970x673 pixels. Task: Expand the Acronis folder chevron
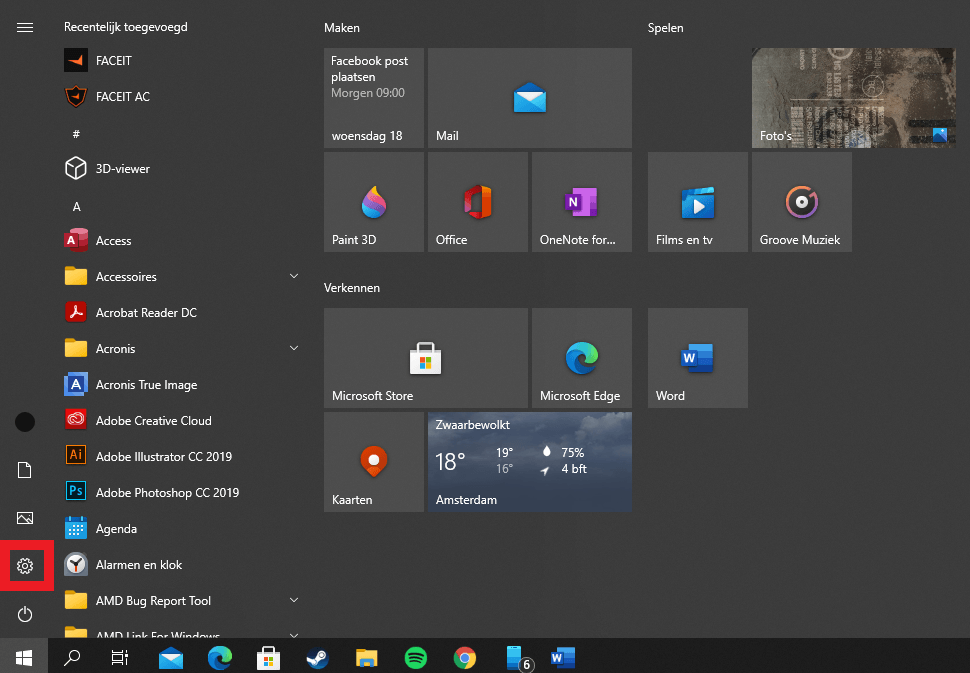294,348
